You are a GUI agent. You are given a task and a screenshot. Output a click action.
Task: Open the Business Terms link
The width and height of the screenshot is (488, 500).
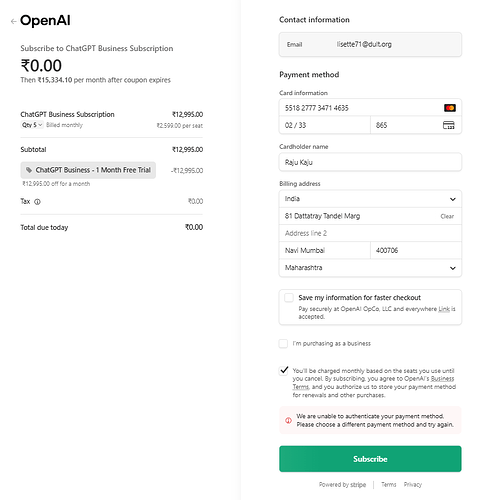(x=373, y=383)
